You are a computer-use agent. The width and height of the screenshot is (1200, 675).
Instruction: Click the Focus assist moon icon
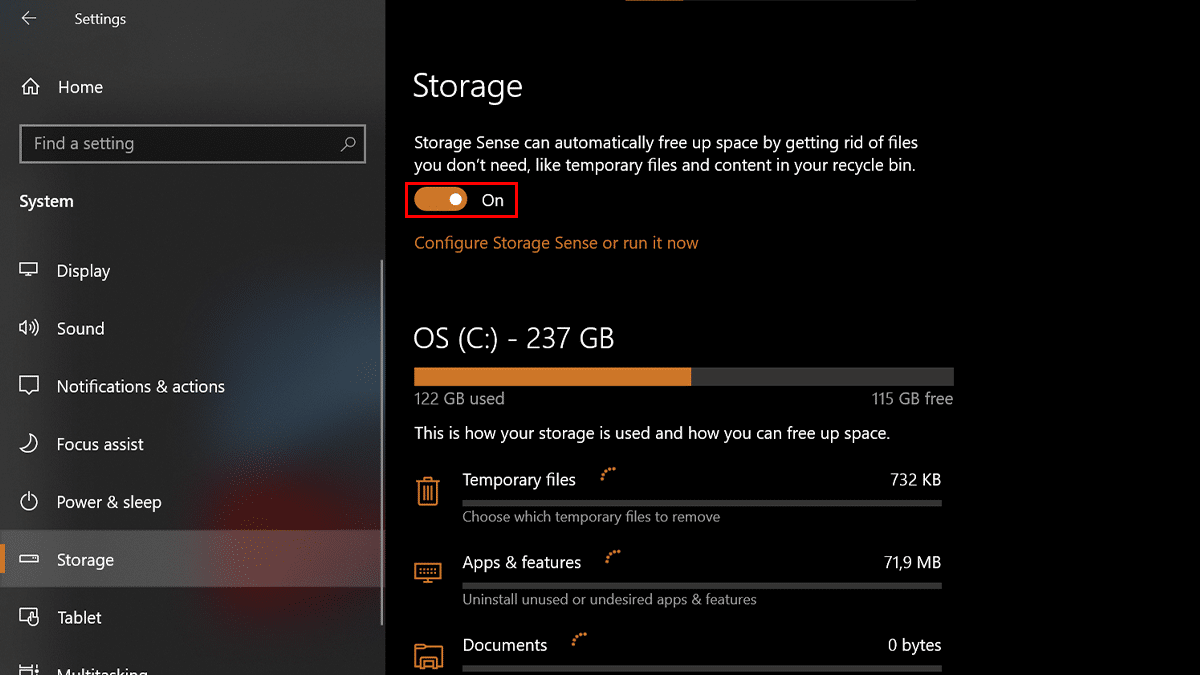click(29, 444)
